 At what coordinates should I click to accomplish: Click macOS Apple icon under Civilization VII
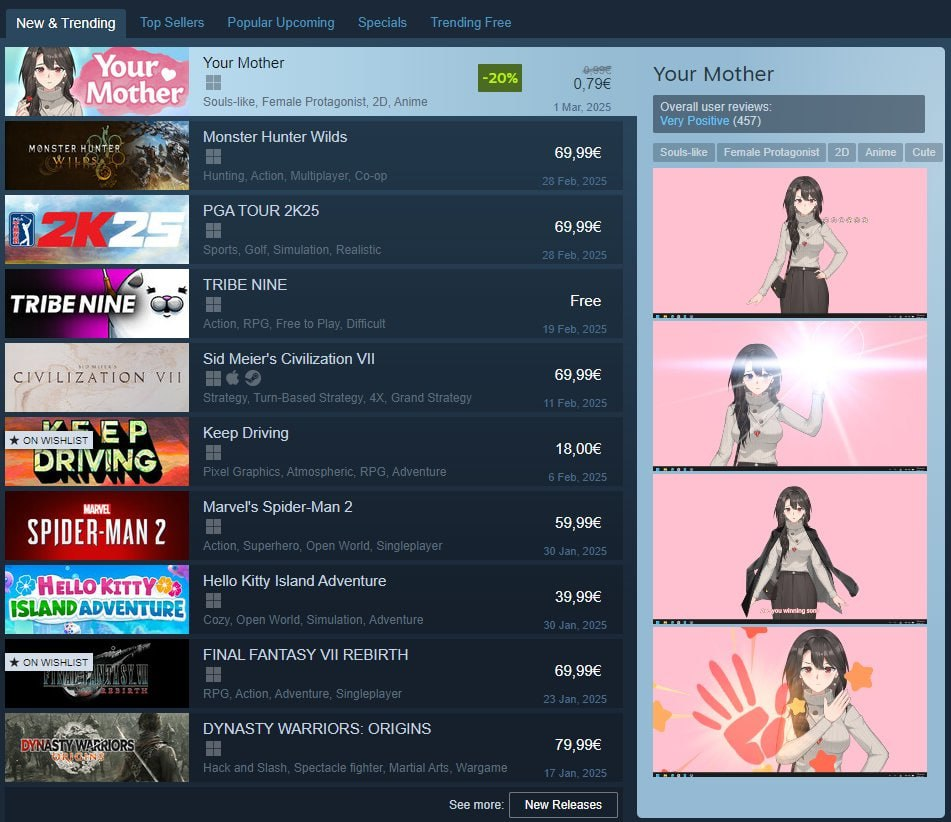(x=233, y=379)
